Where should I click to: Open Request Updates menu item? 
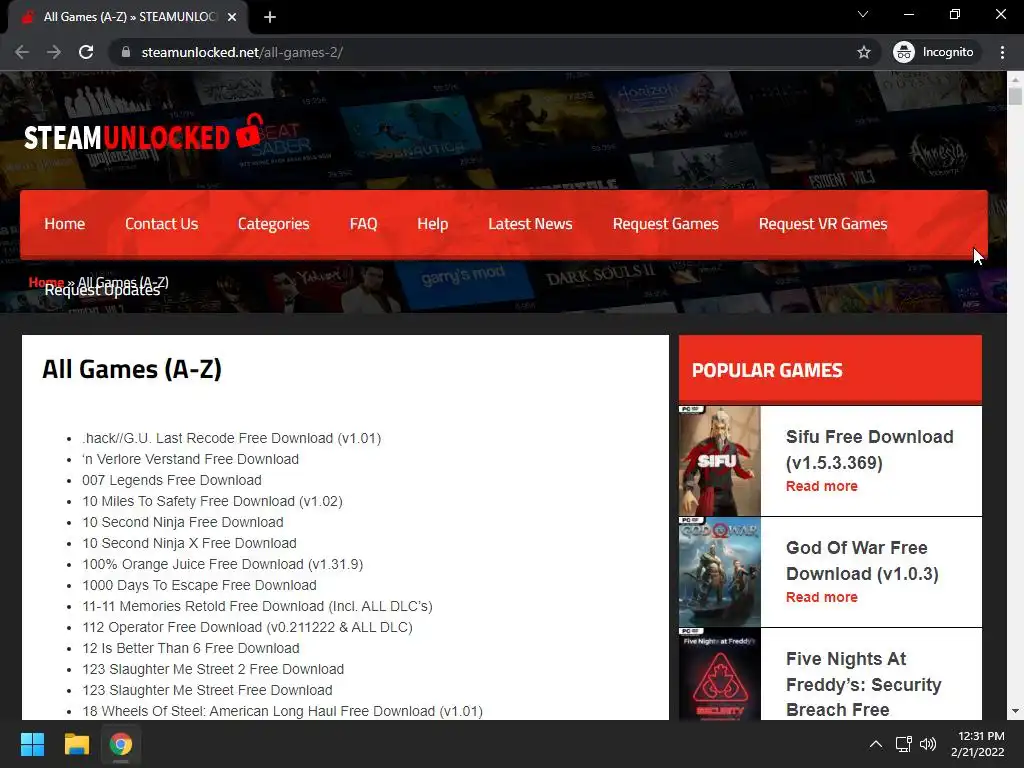coord(102,291)
